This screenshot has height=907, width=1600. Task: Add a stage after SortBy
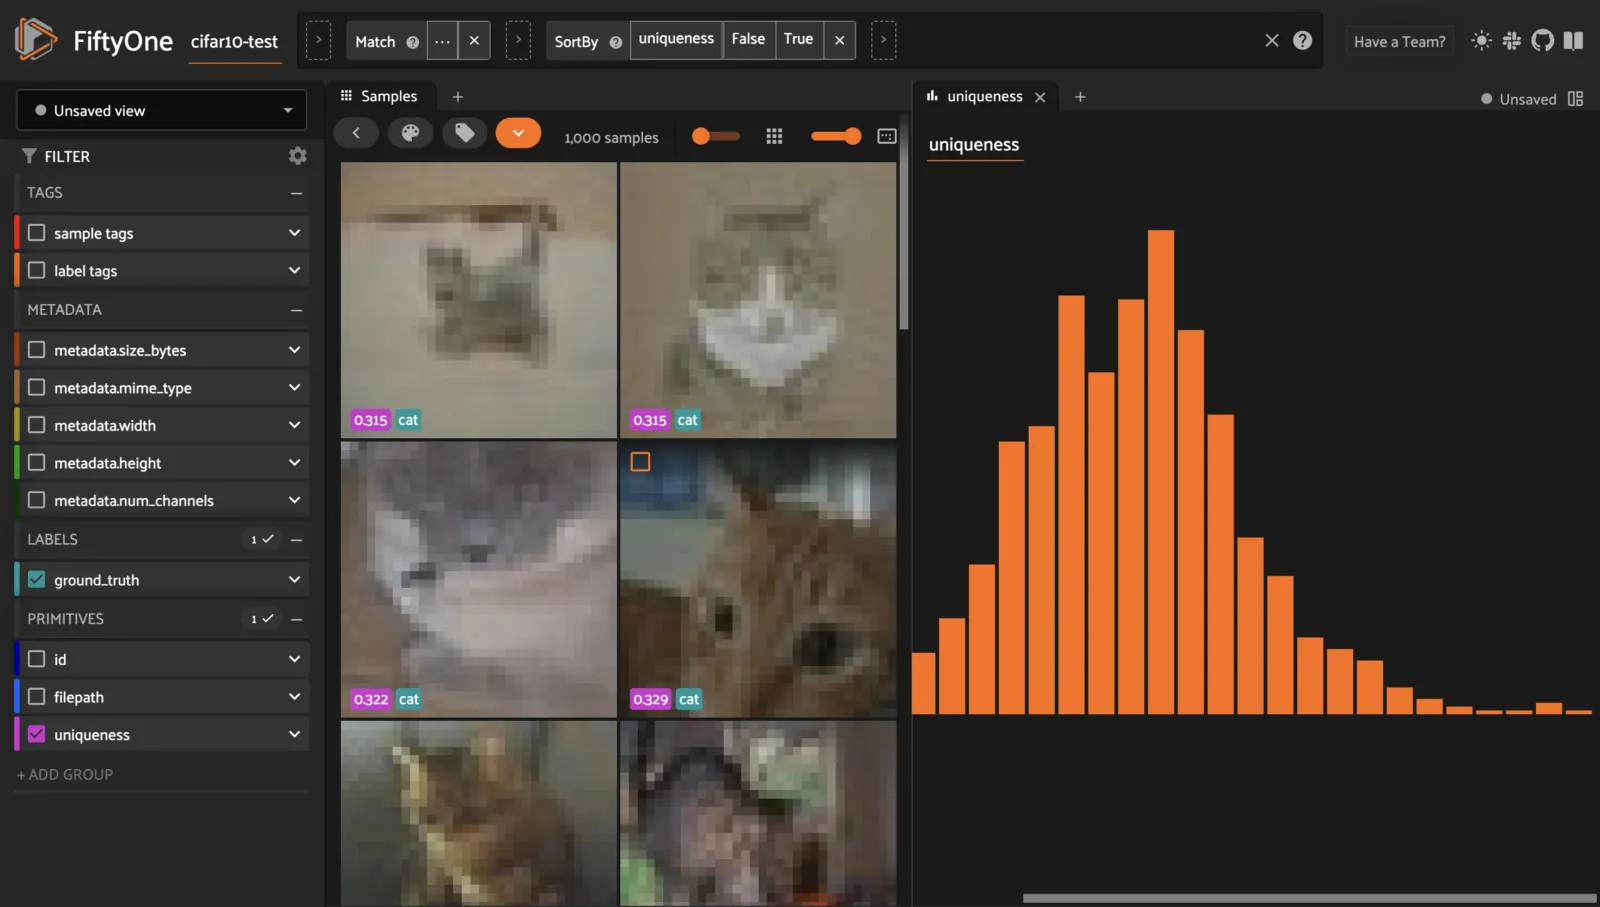883,40
